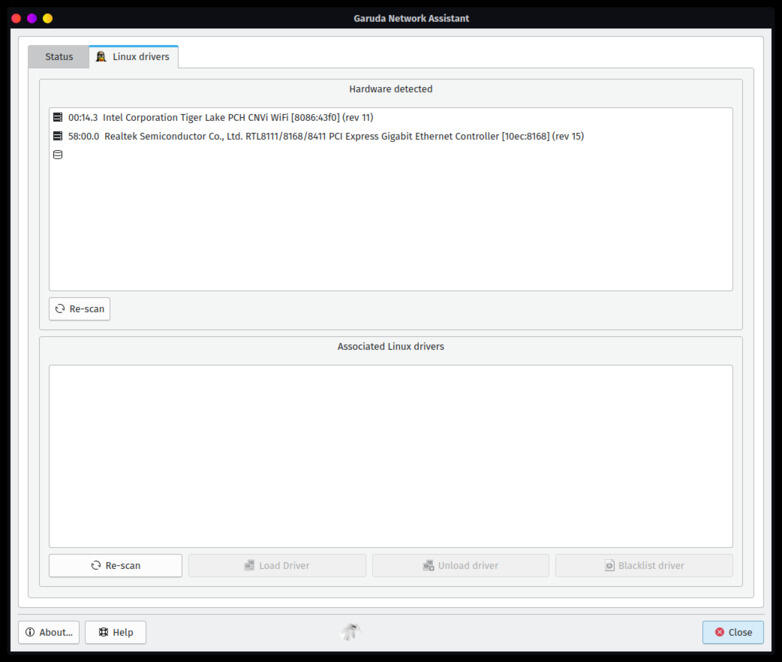Click the card icon beside Realtek entry
This screenshot has width=782, height=662.
point(58,136)
